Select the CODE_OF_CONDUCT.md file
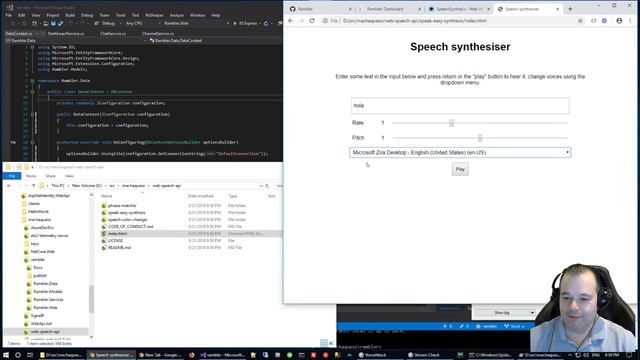The height and width of the screenshot is (360, 640). [130, 227]
